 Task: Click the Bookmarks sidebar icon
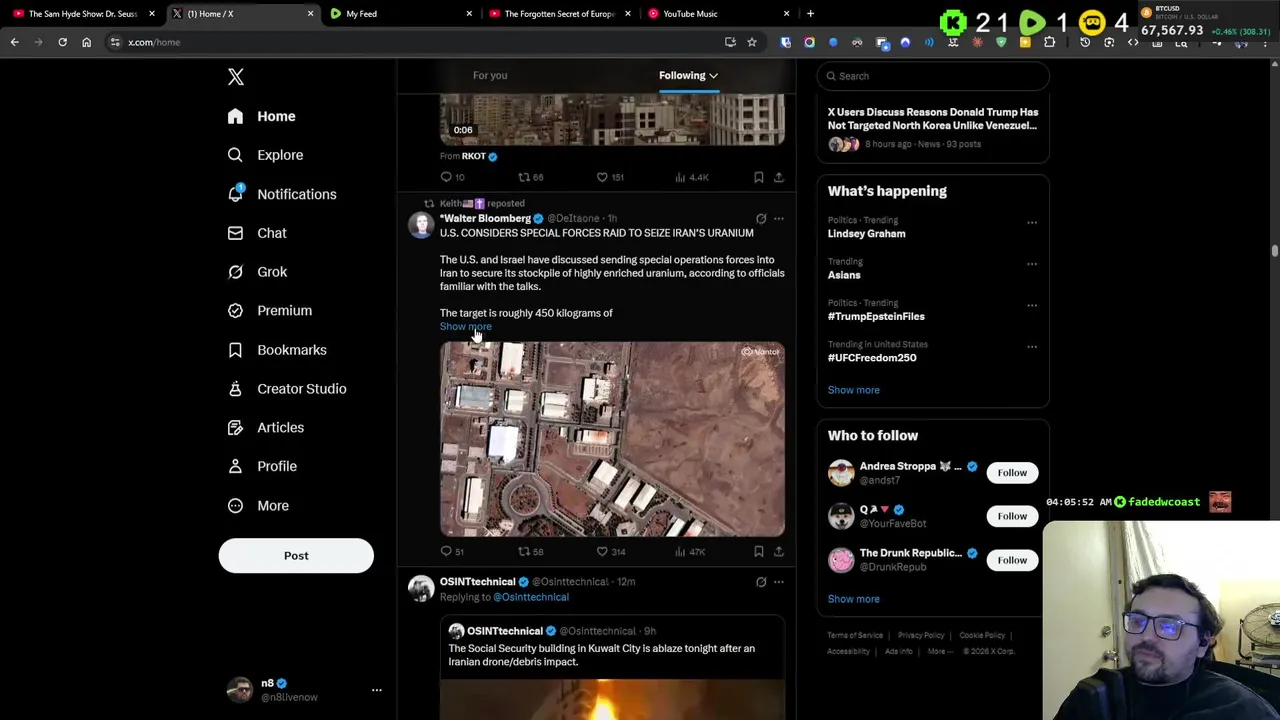[235, 350]
